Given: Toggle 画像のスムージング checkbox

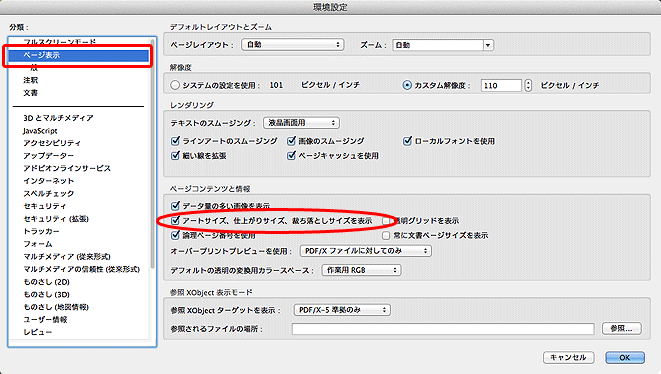Looking at the screenshot, I should [291, 141].
